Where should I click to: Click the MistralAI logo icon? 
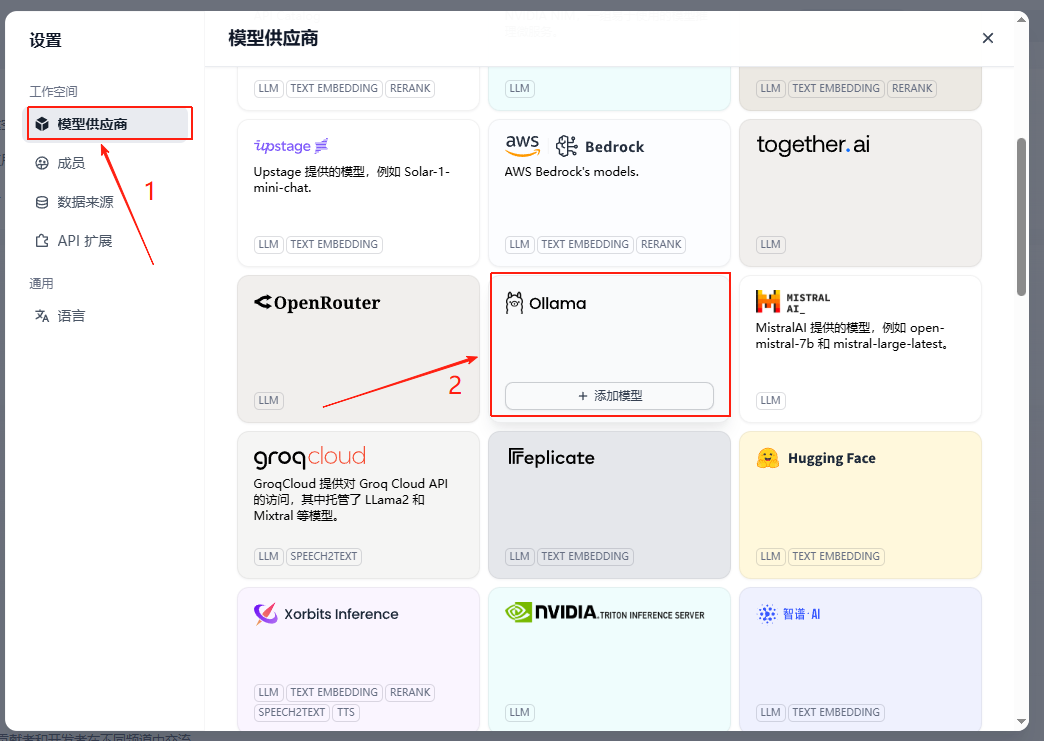pyautogui.click(x=768, y=301)
